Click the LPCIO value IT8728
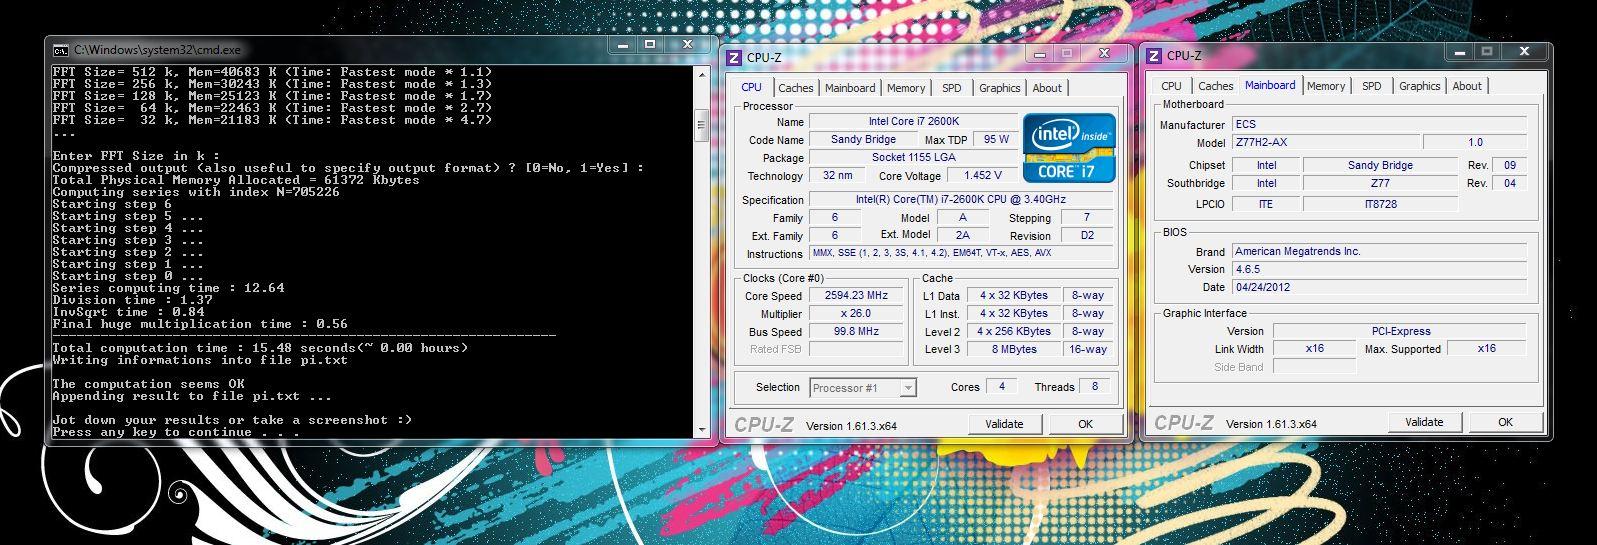This screenshot has height=545, width=1597. [x=1380, y=204]
